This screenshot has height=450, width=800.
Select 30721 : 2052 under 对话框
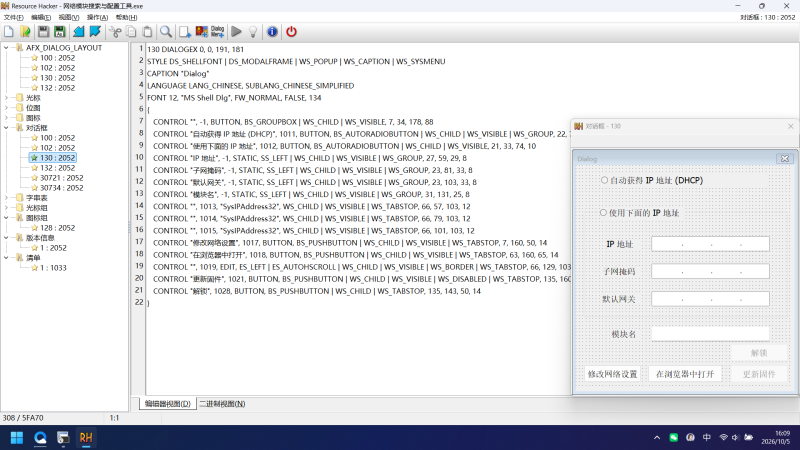point(61,178)
